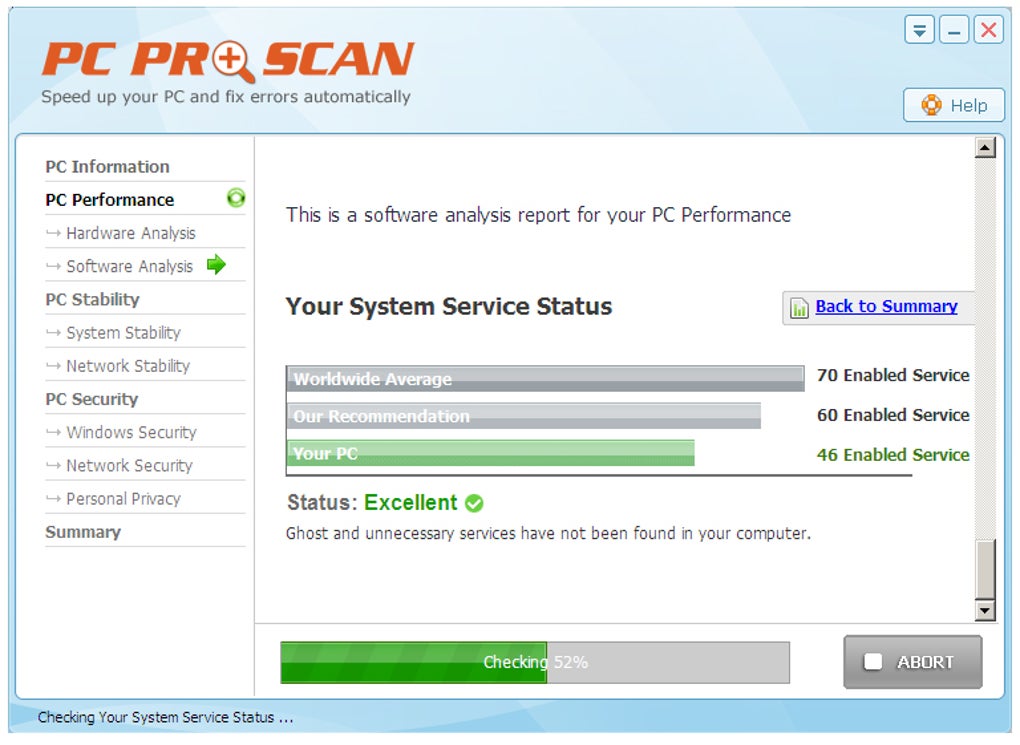The height and width of the screenshot is (745, 1020).
Task: Click 'Ghost and unnecessary services' message
Action: (548, 534)
